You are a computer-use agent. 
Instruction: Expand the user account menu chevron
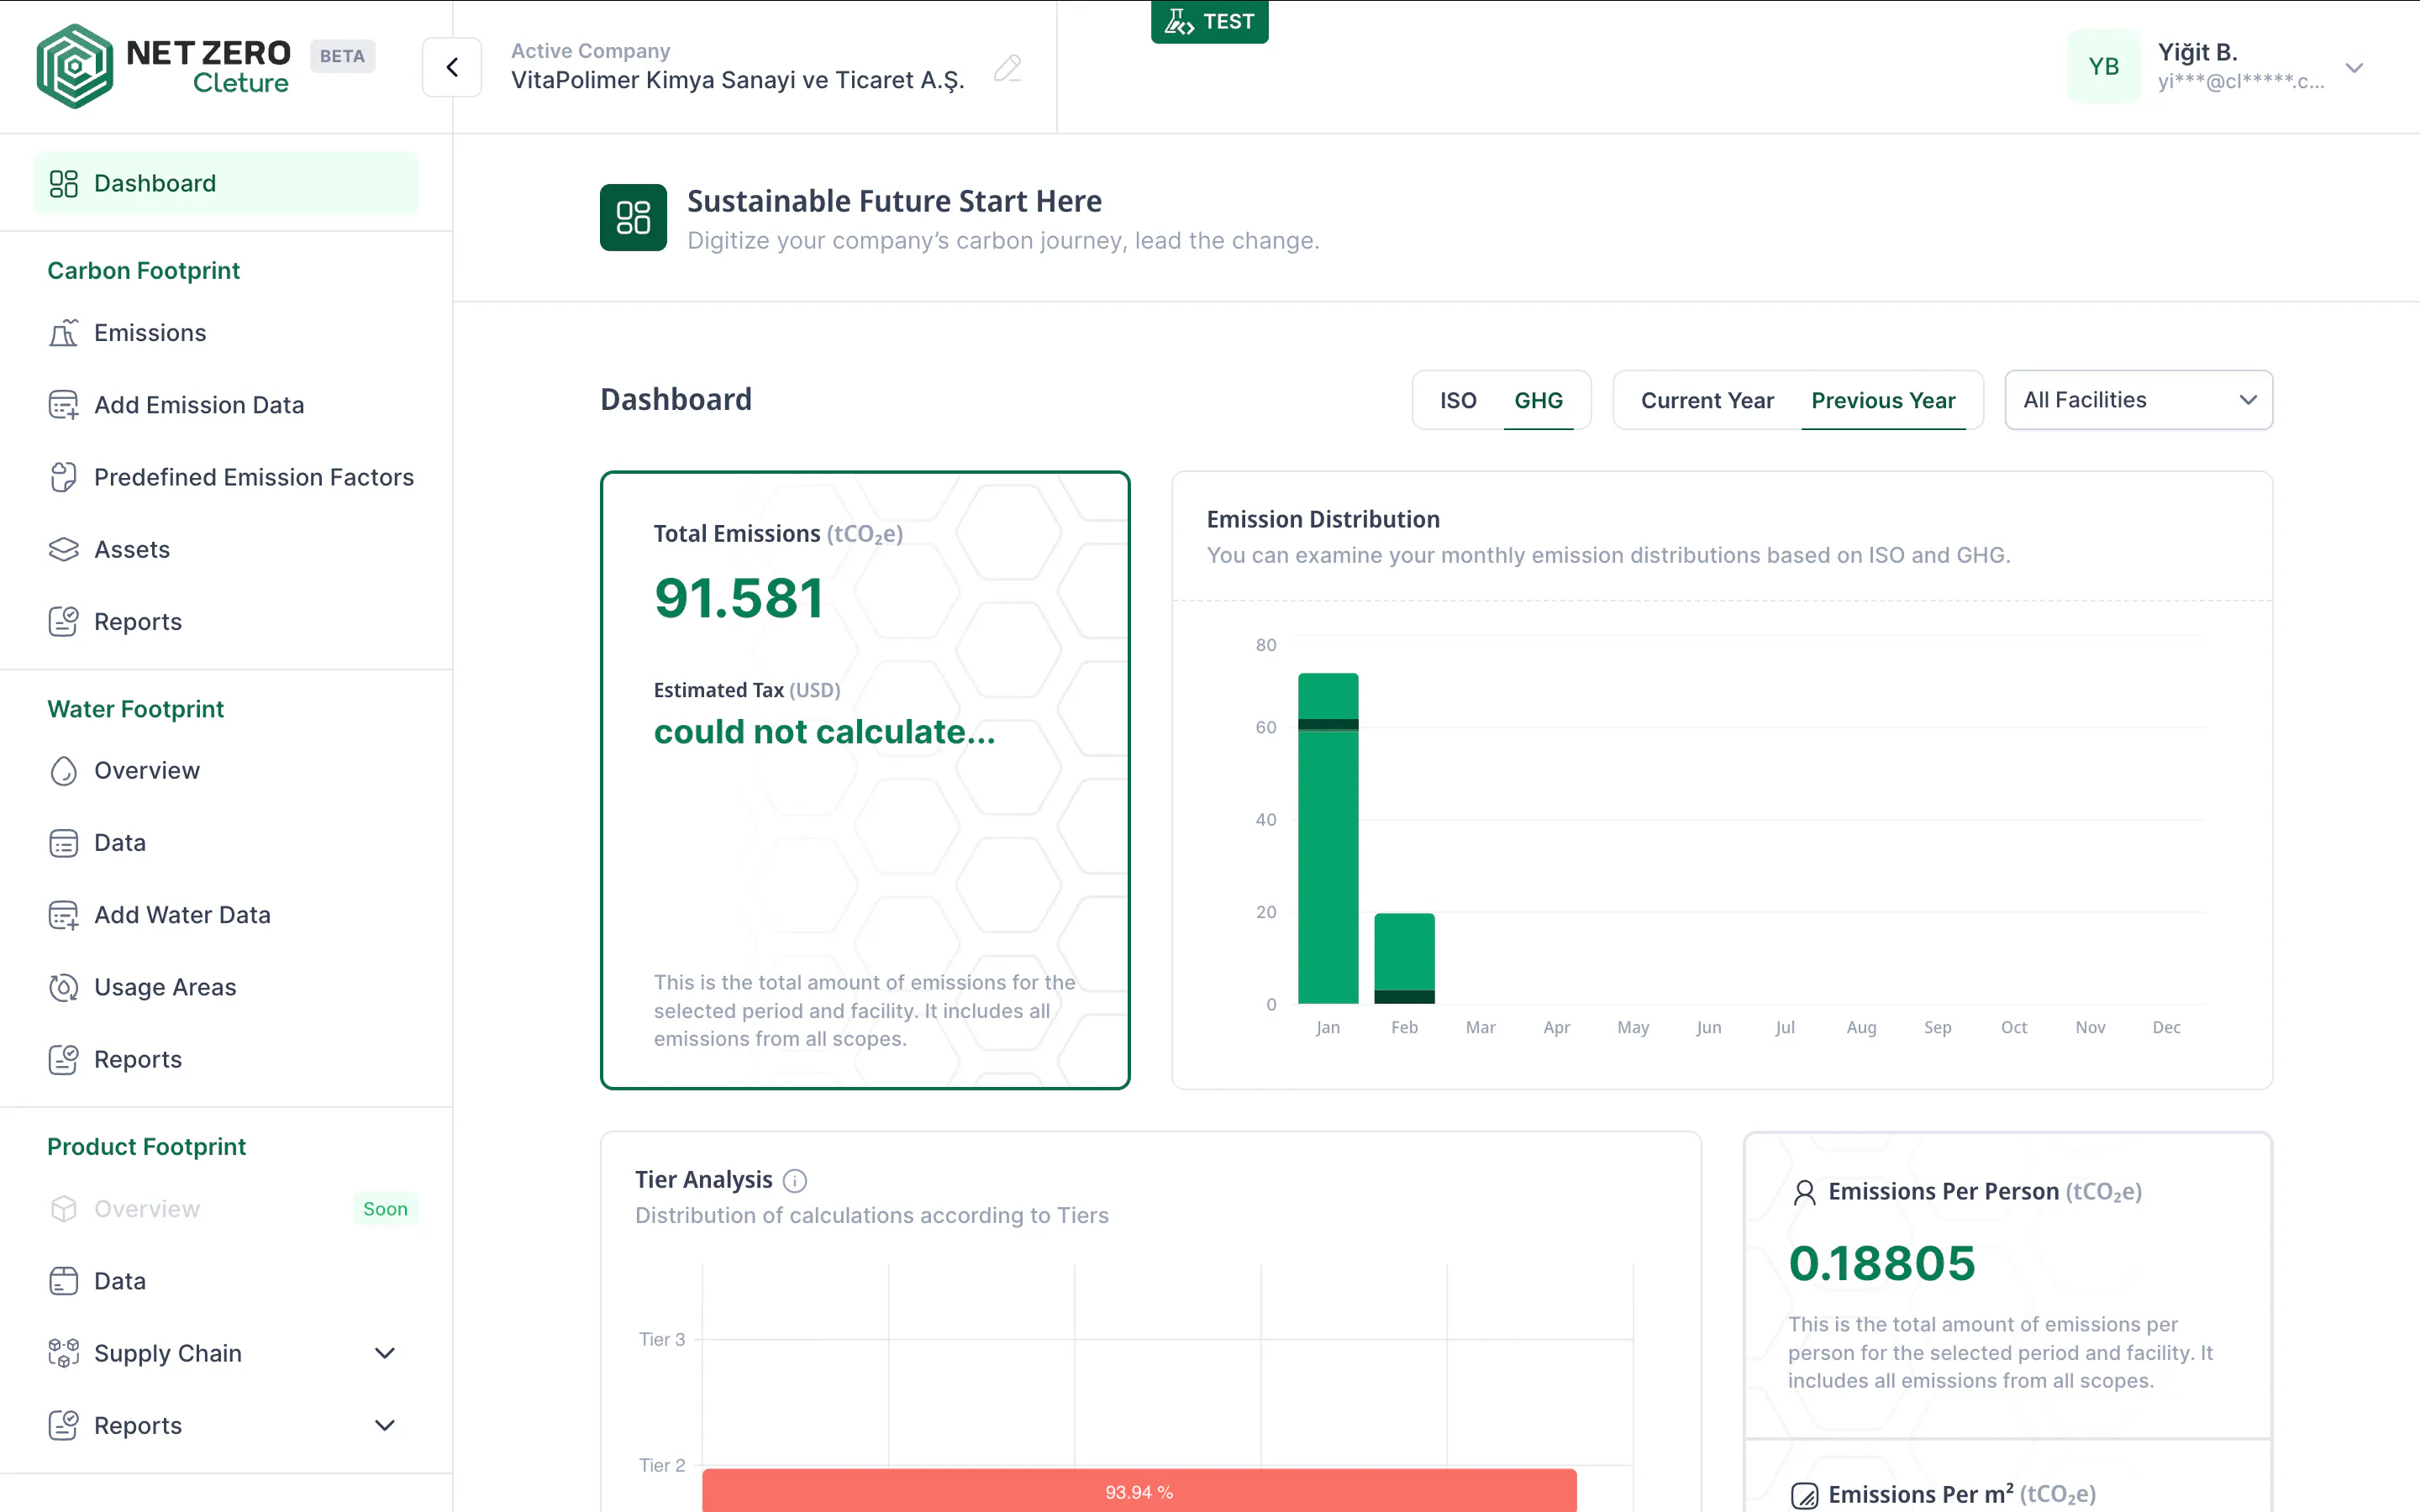(x=2354, y=68)
